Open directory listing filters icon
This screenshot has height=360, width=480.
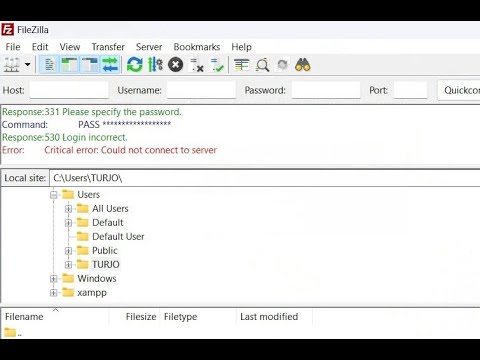(x=242, y=65)
